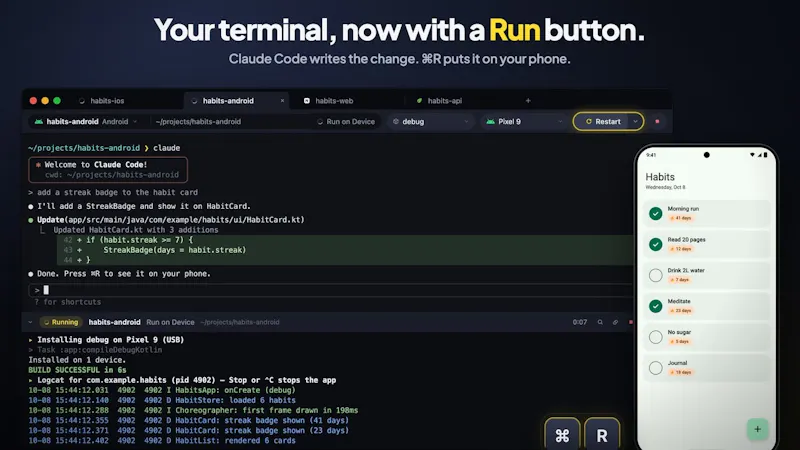The image size is (800, 450).
Task: Open the debug build variant dropdown
Action: 431,121
